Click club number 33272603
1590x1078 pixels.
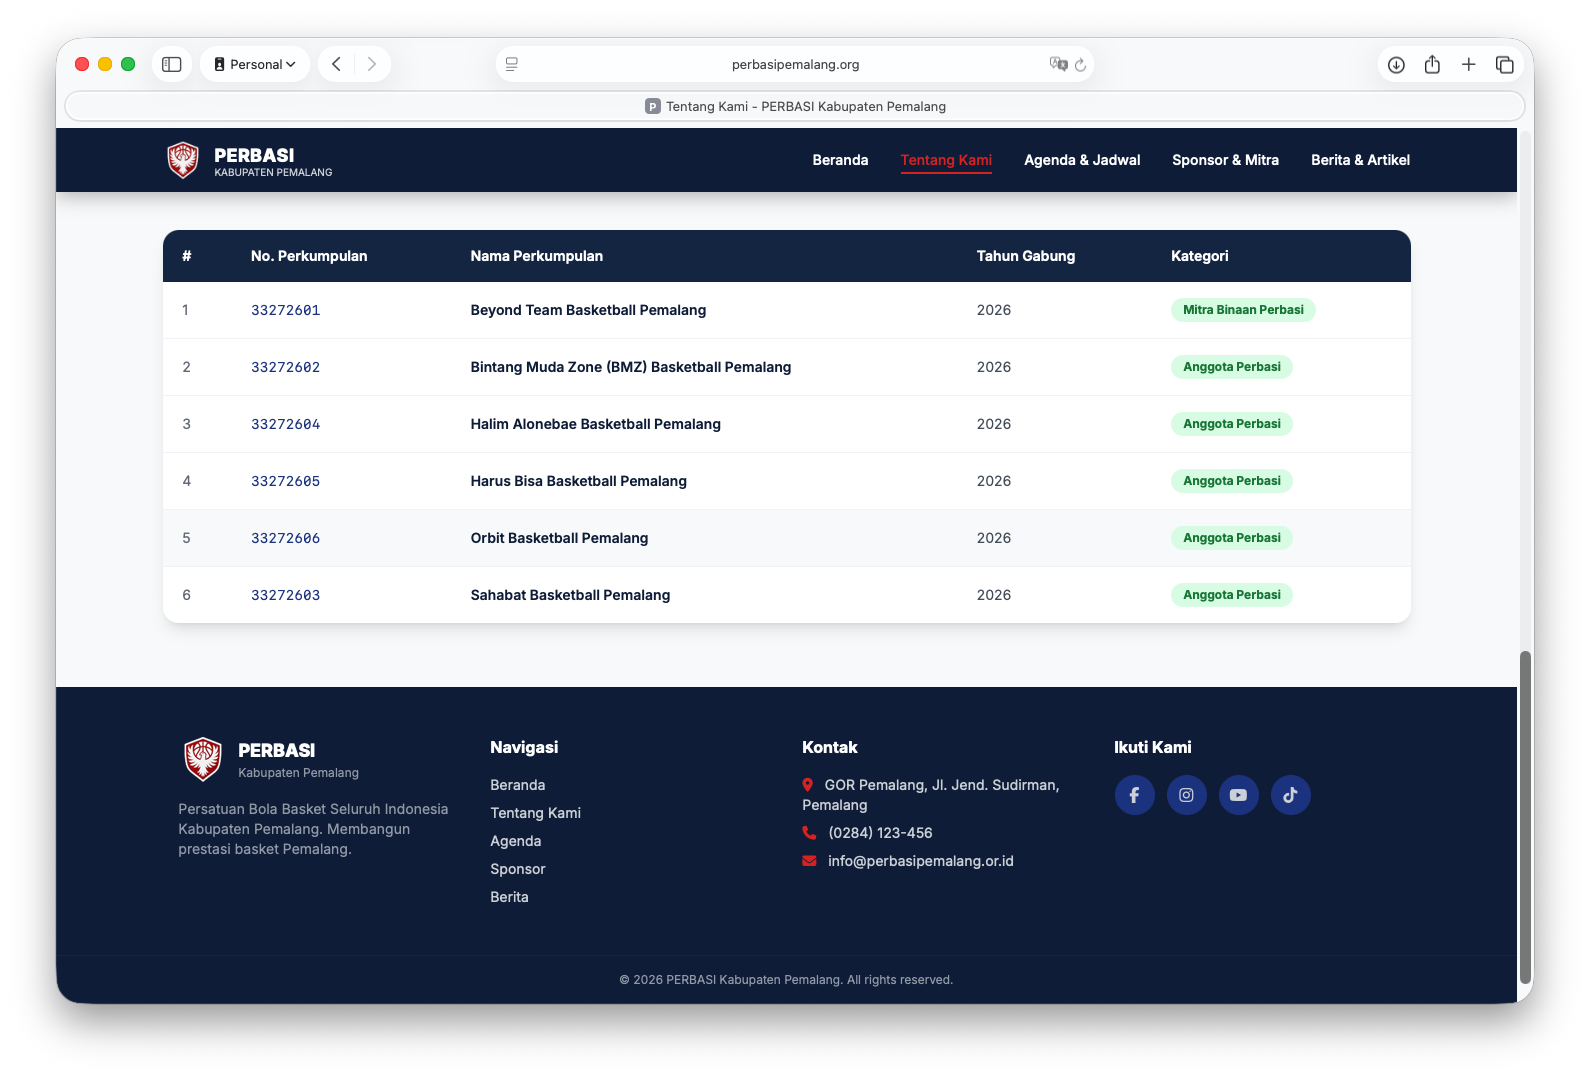coord(285,595)
